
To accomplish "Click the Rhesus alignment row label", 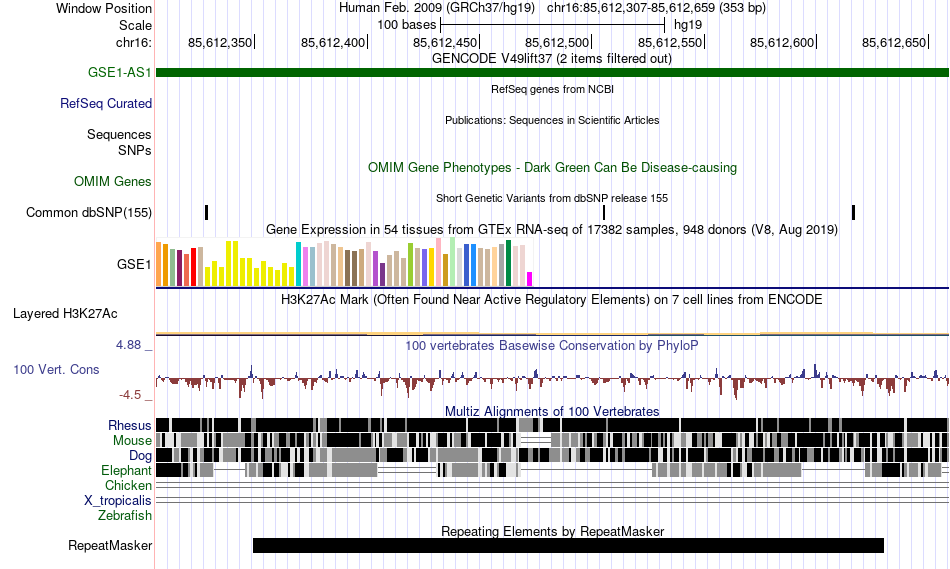I will point(130,425).
